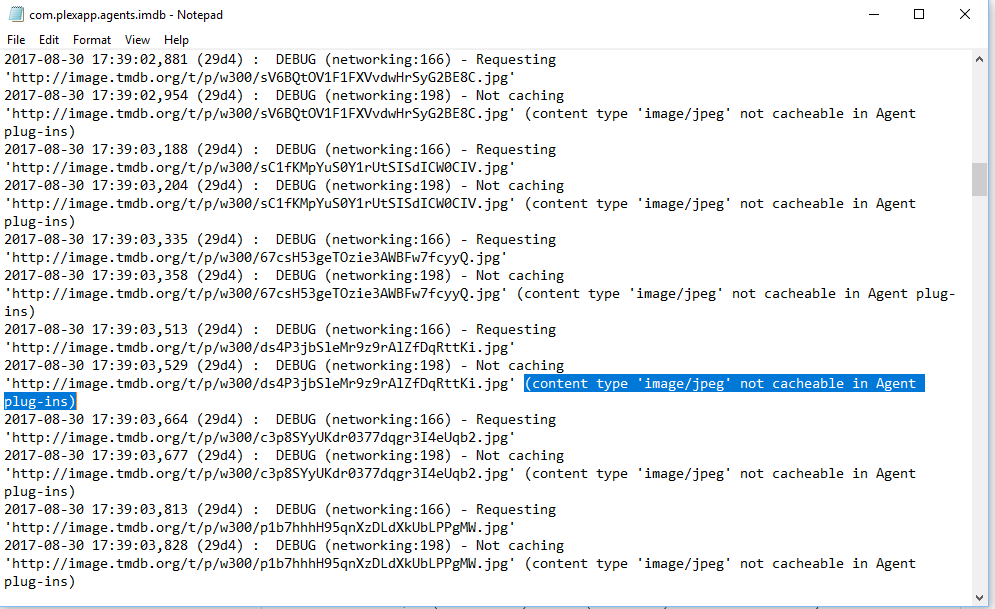Click timestamp 17:39:03,677 Not caching line
This screenshot has height=609, width=995.
click(x=284, y=456)
